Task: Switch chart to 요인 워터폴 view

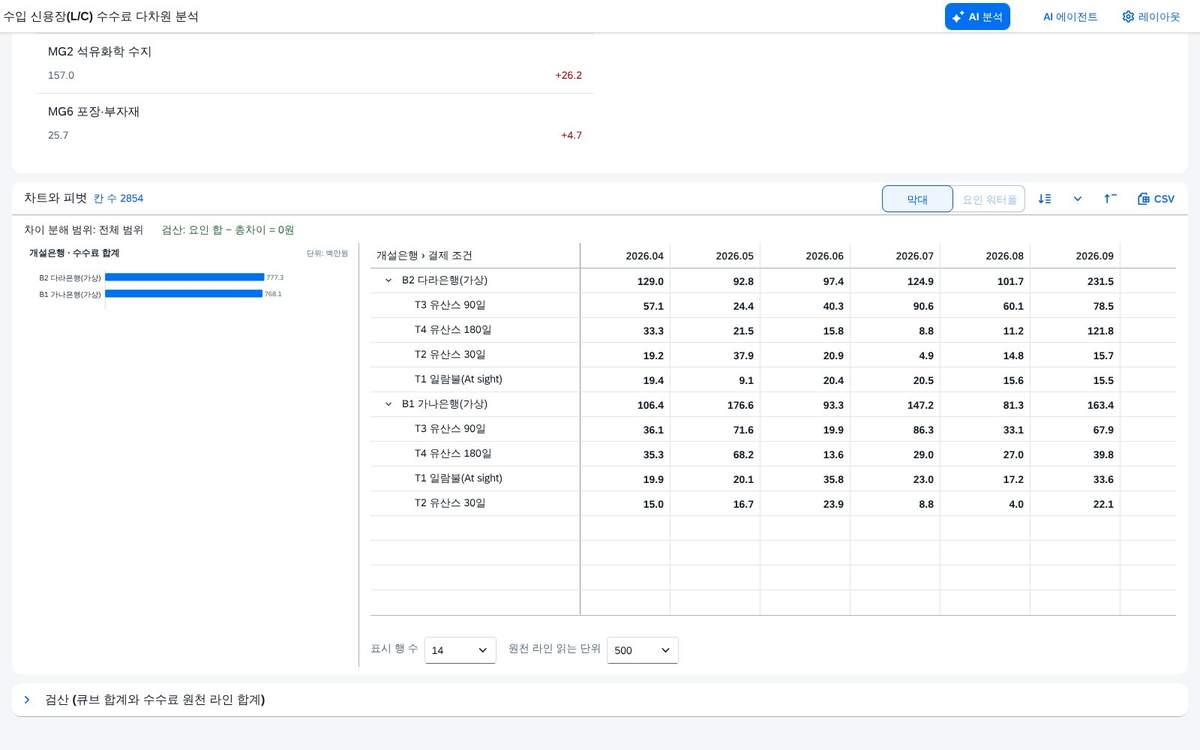Action: 989,199
